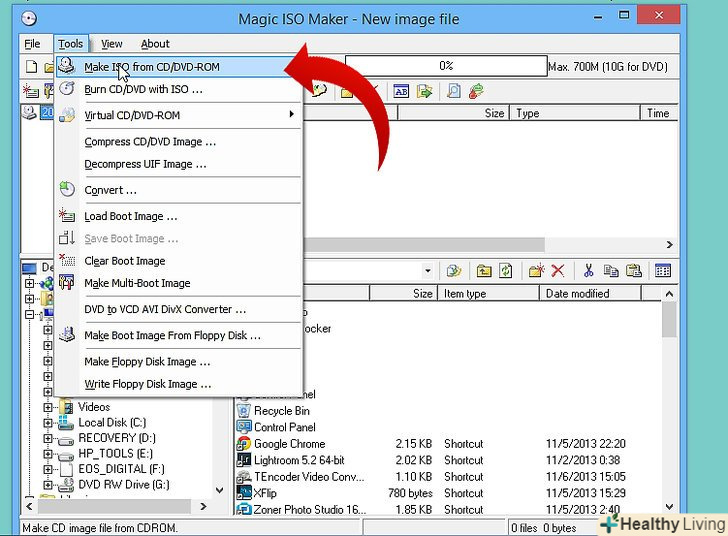728x536 pixels.
Task: Click the magnifier document properties icon
Action: 453,91
